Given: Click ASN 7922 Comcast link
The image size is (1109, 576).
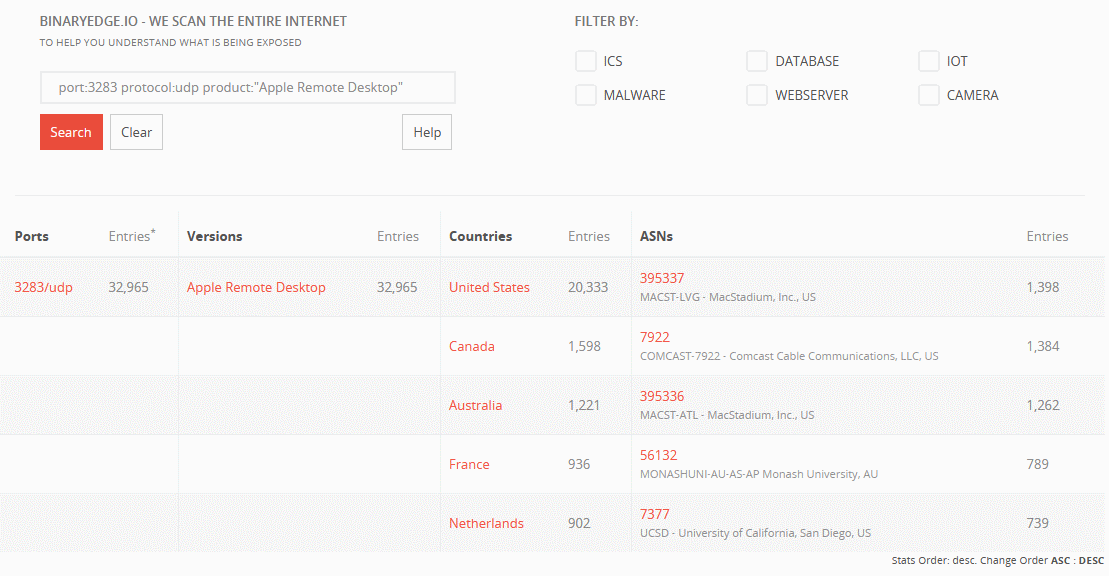Looking at the screenshot, I should click(655, 338).
